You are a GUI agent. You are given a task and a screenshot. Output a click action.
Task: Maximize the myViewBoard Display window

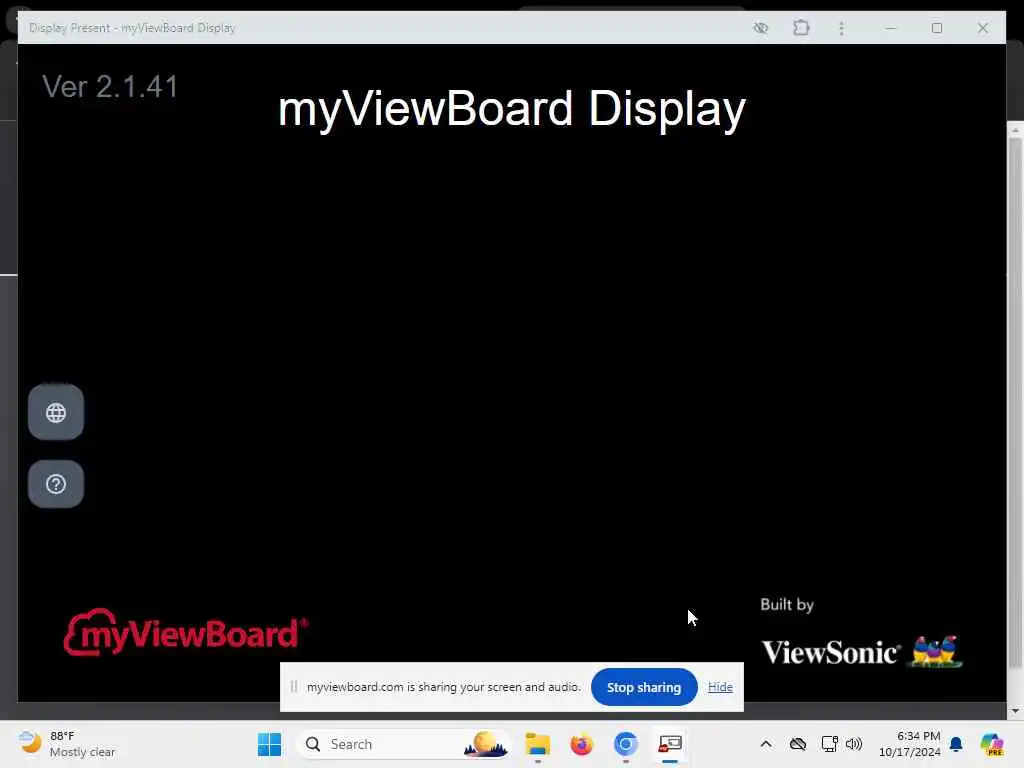point(936,27)
